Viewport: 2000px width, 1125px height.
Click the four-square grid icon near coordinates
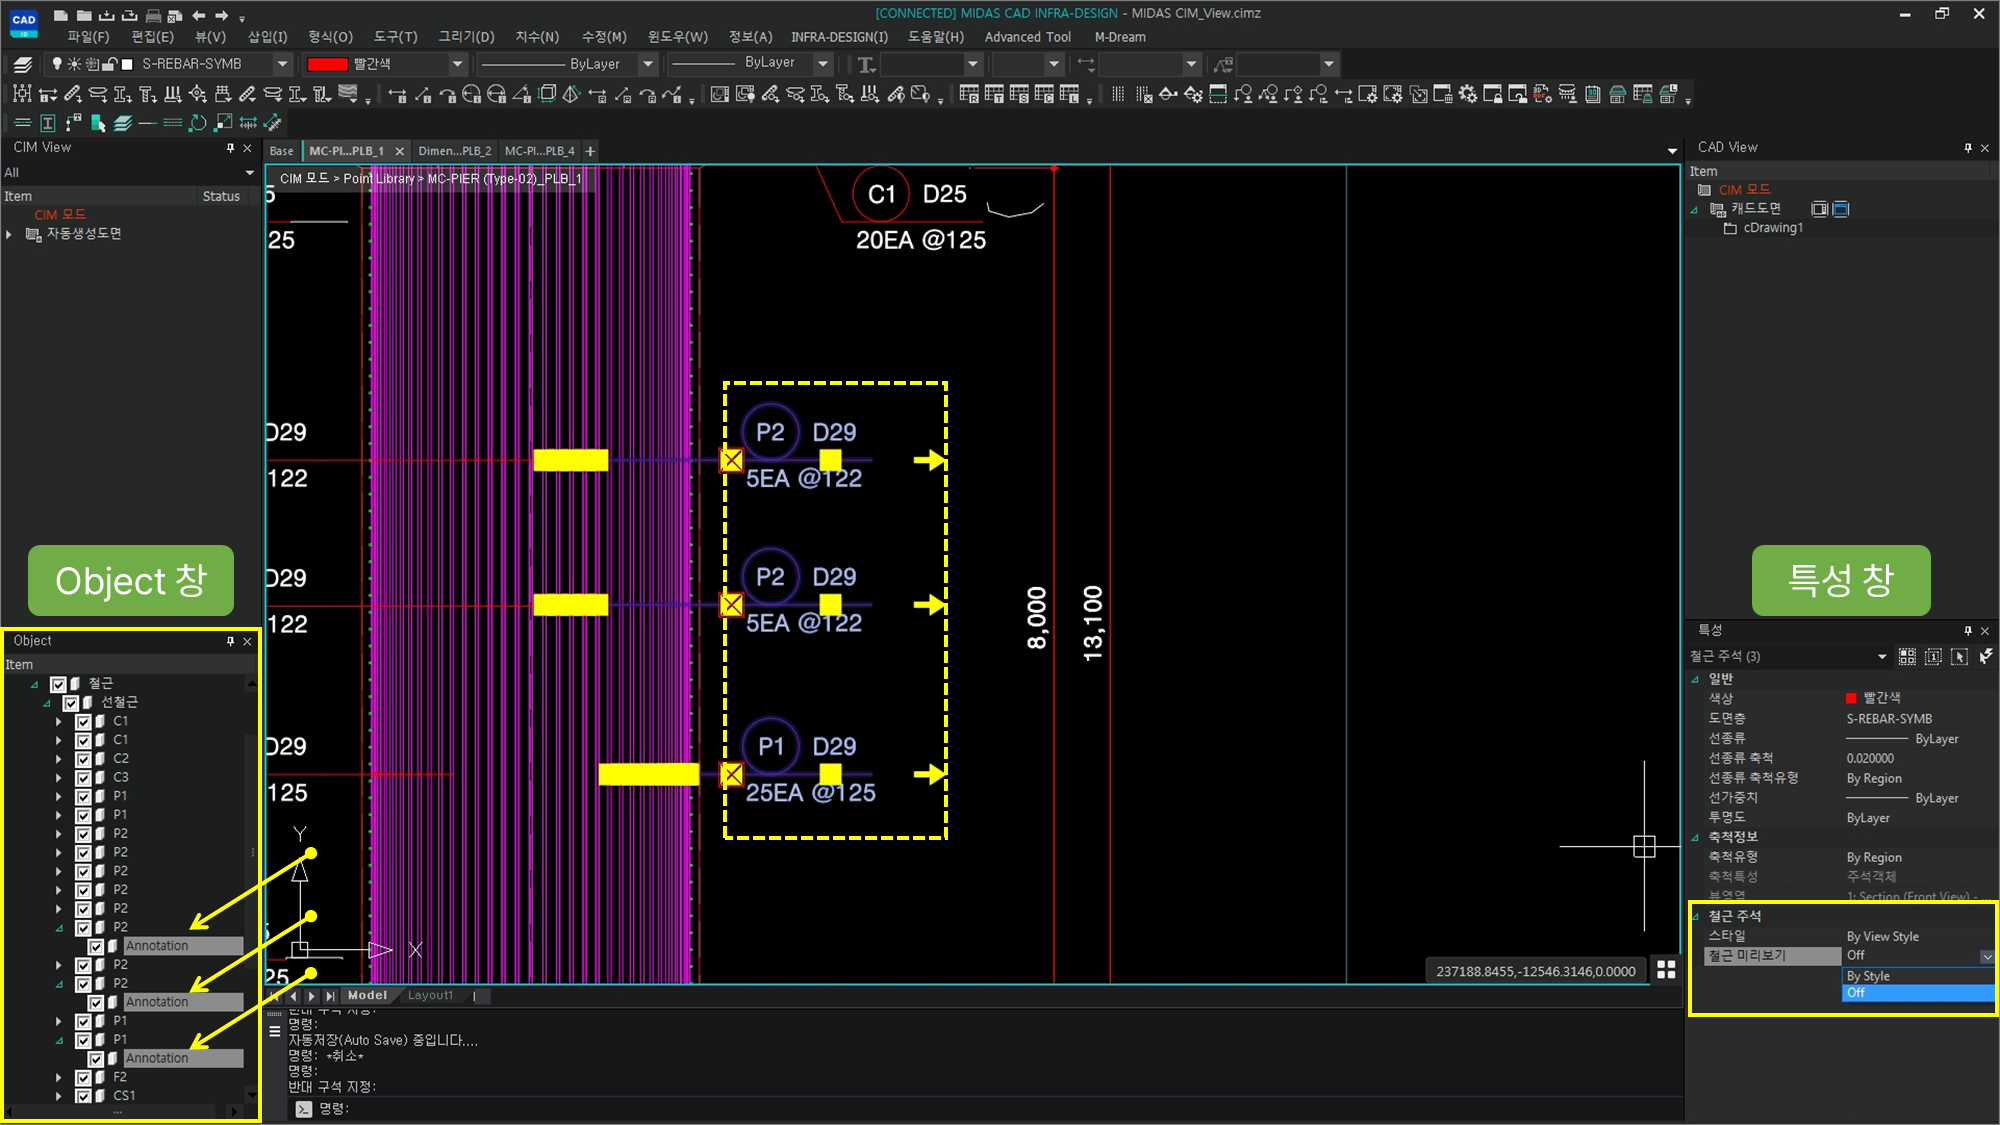pos(1666,969)
